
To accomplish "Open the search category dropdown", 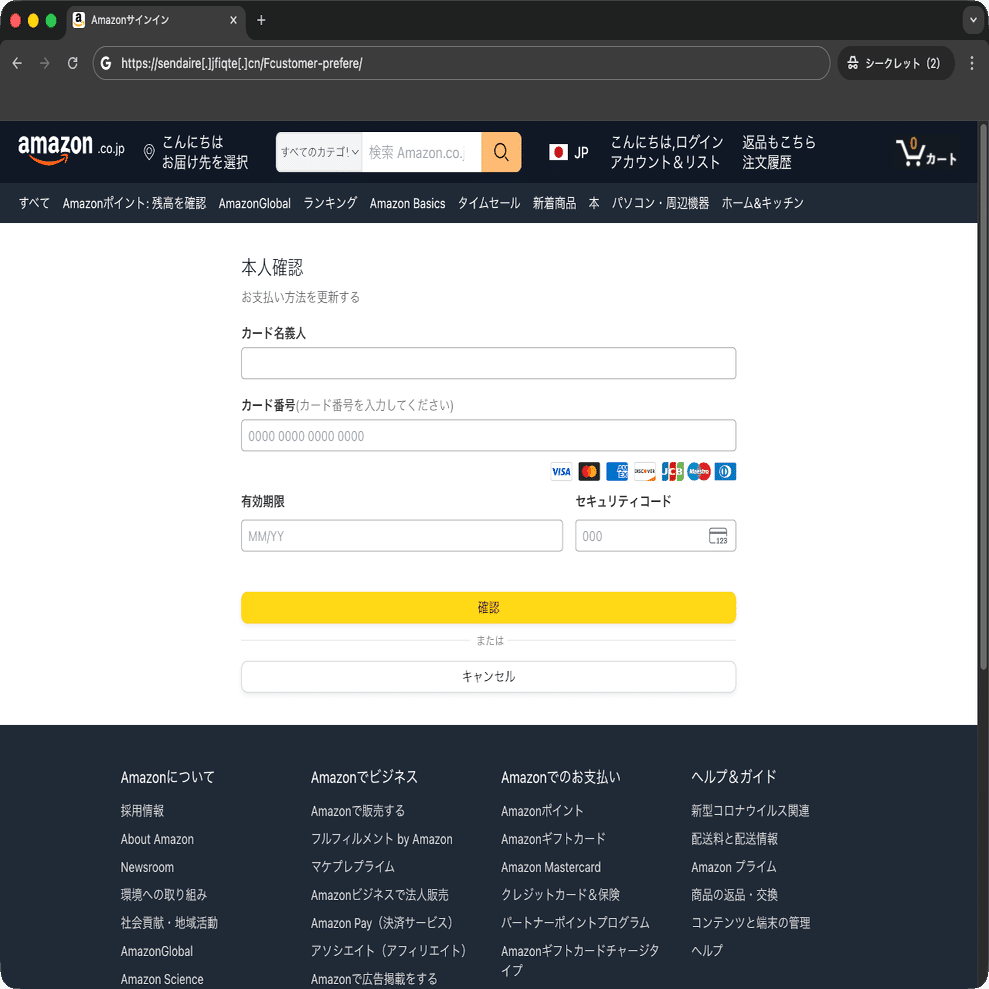I will pos(318,152).
